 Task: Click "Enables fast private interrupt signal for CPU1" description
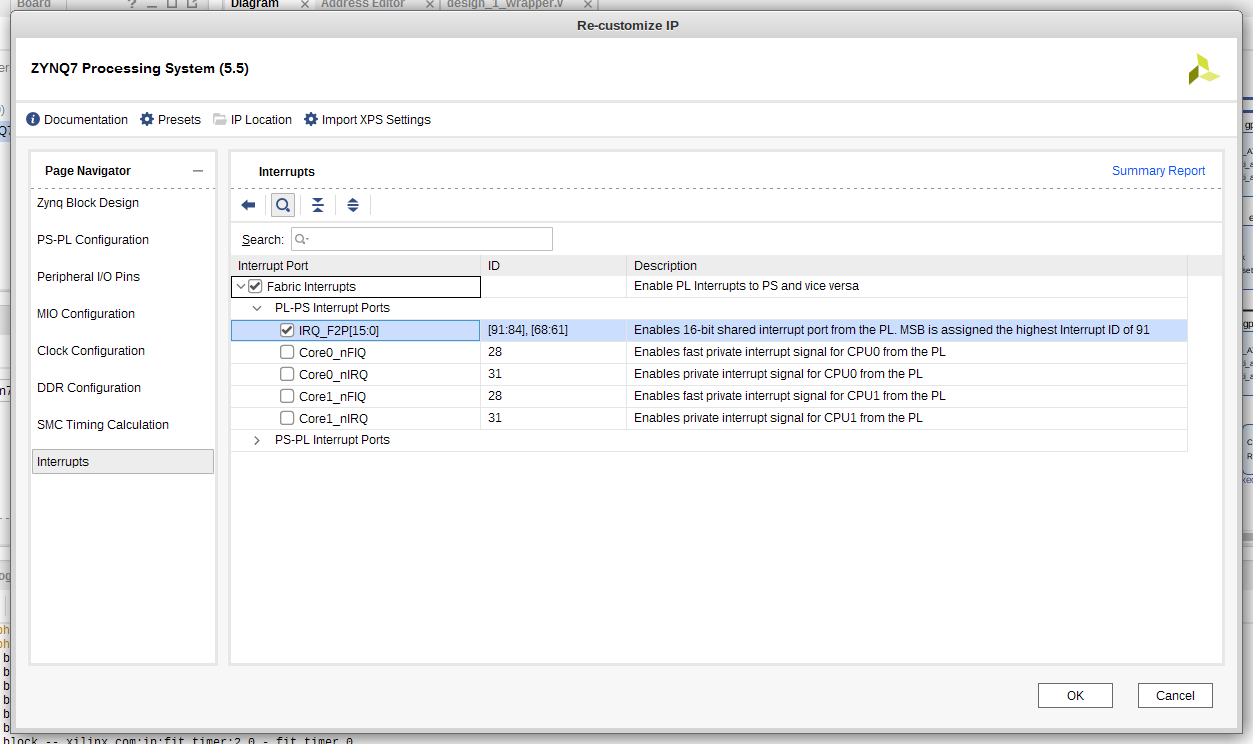pos(790,396)
